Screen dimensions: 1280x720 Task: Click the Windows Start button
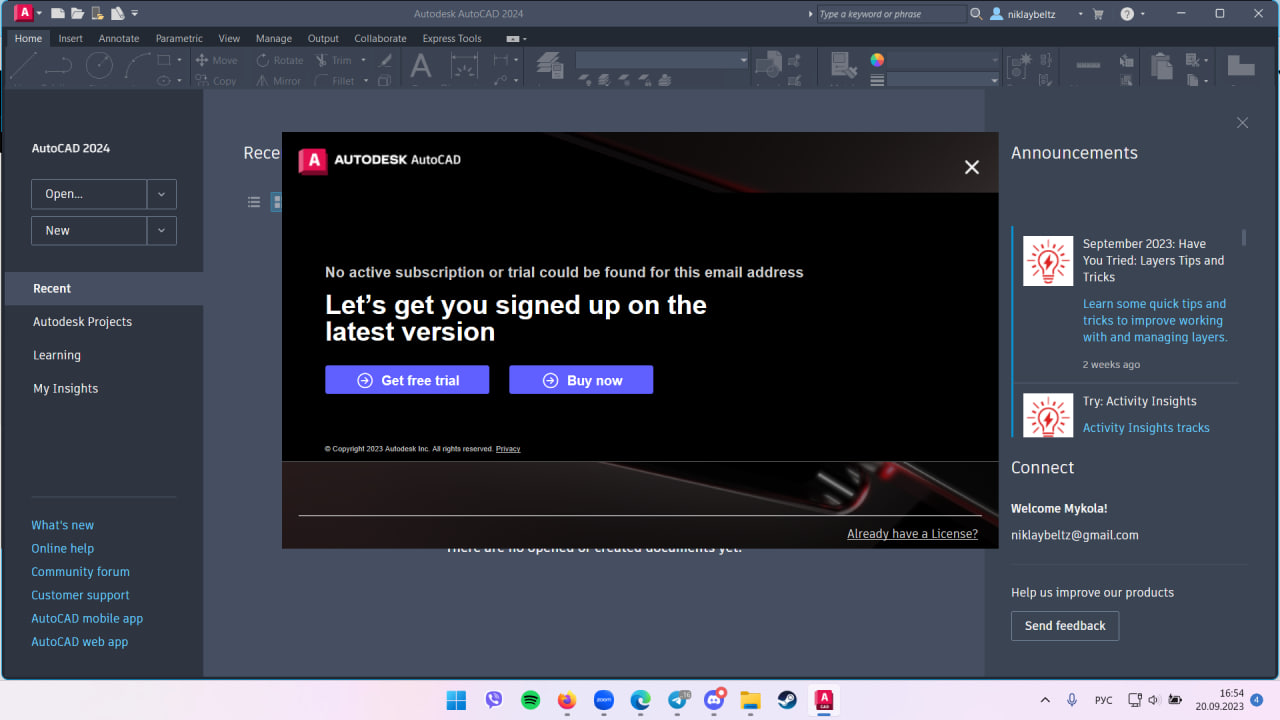click(456, 700)
